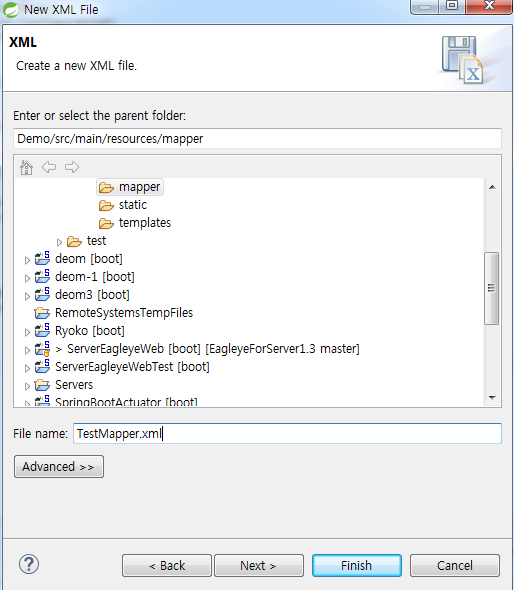Image resolution: width=514 pixels, height=590 pixels.
Task: Click the File name input field
Action: [287, 433]
